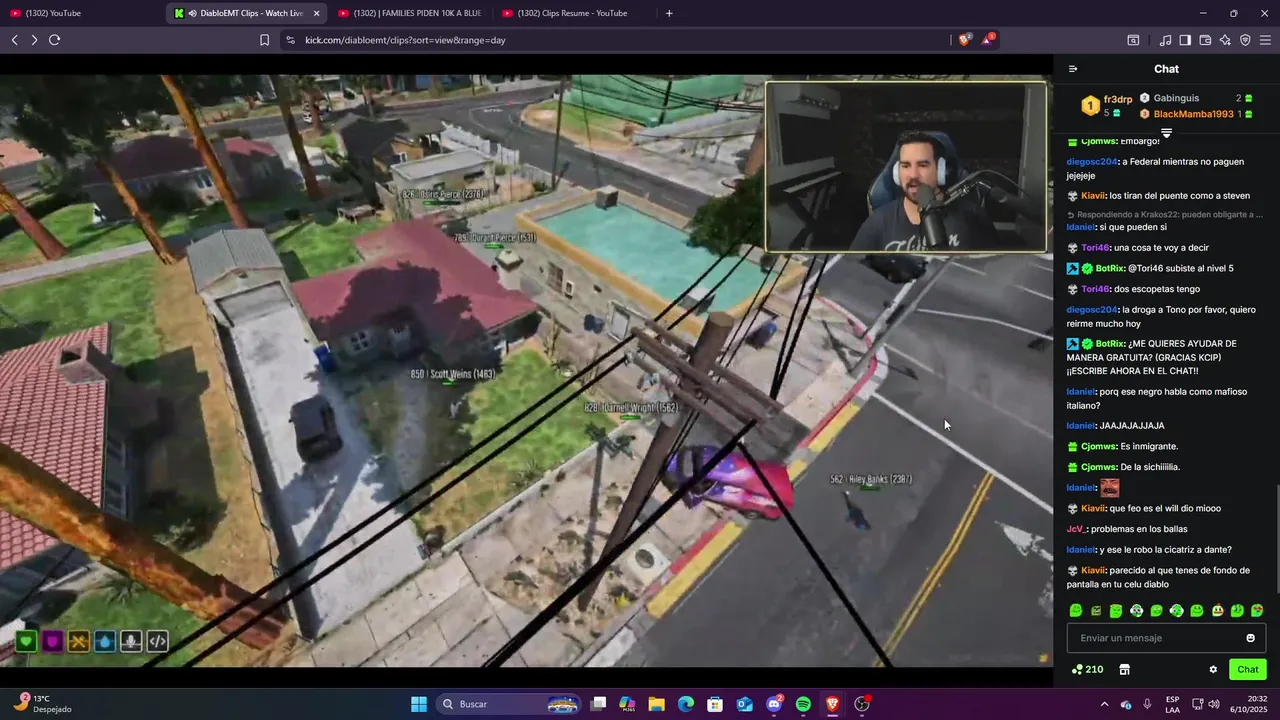The width and height of the screenshot is (1280, 720).
Task: Open Leo AI sparkle icon
Action: click(x=1225, y=40)
